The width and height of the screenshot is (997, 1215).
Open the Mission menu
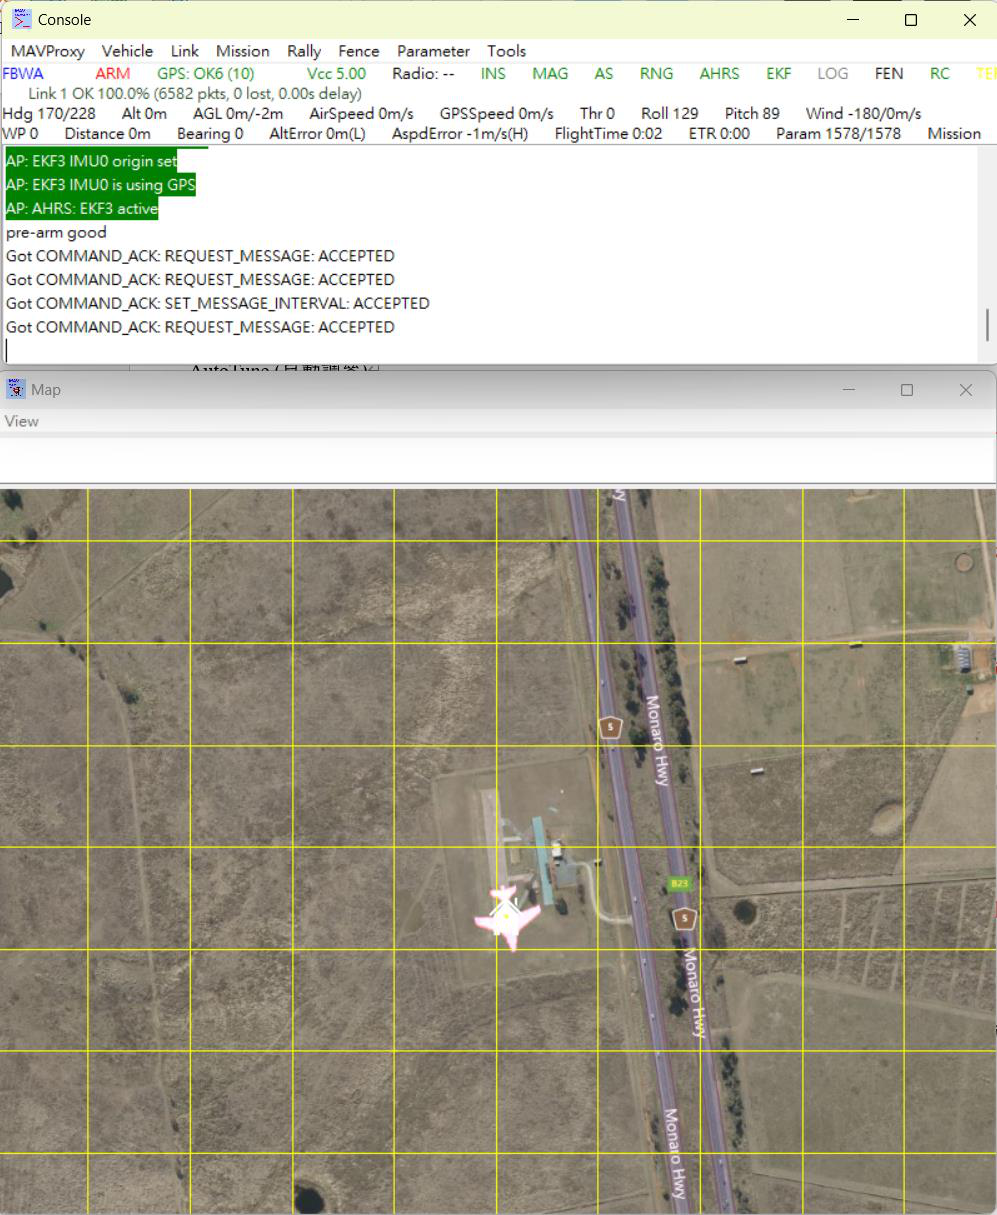coord(243,51)
